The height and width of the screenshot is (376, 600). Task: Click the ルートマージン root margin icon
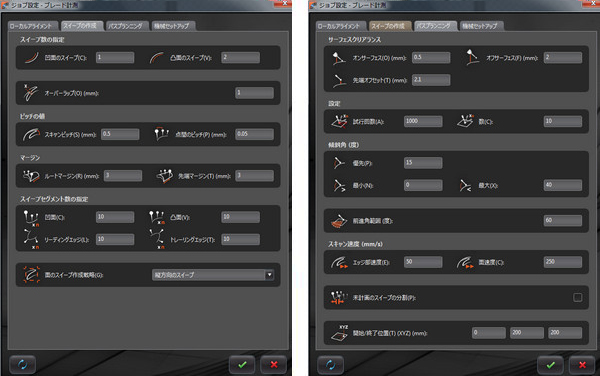pyautogui.click(x=31, y=176)
